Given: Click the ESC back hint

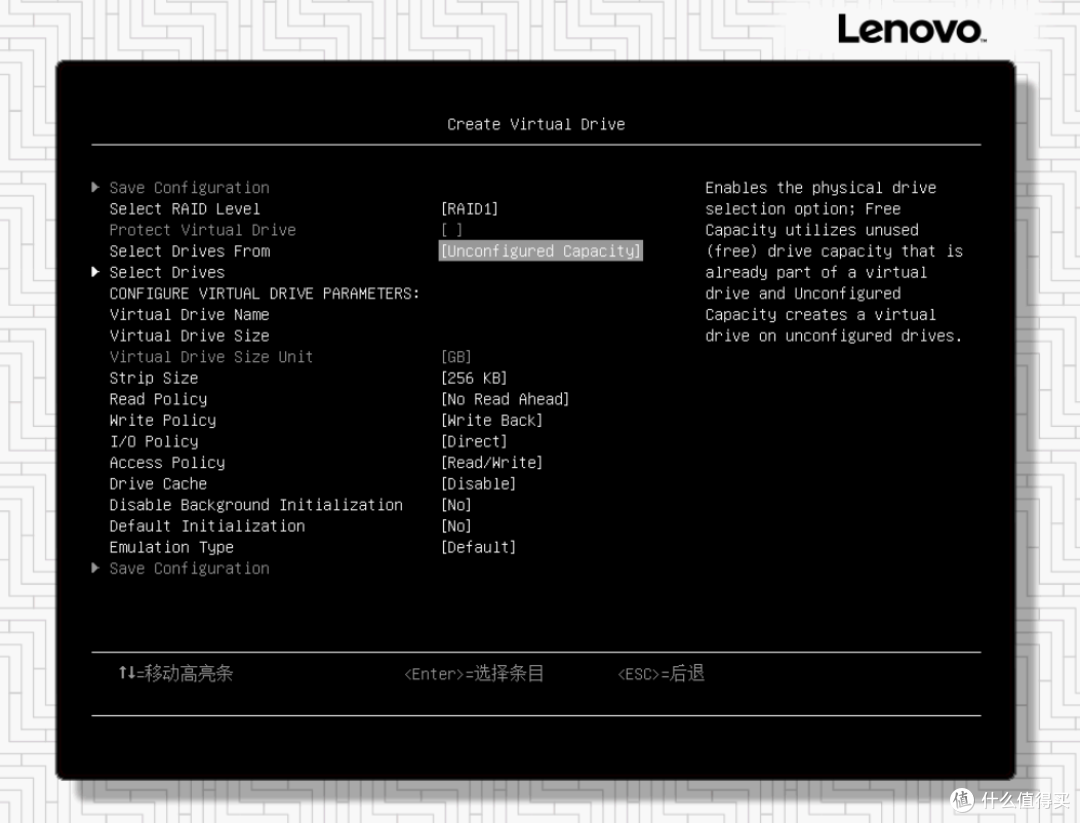Looking at the screenshot, I should pyautogui.click(x=661, y=673).
